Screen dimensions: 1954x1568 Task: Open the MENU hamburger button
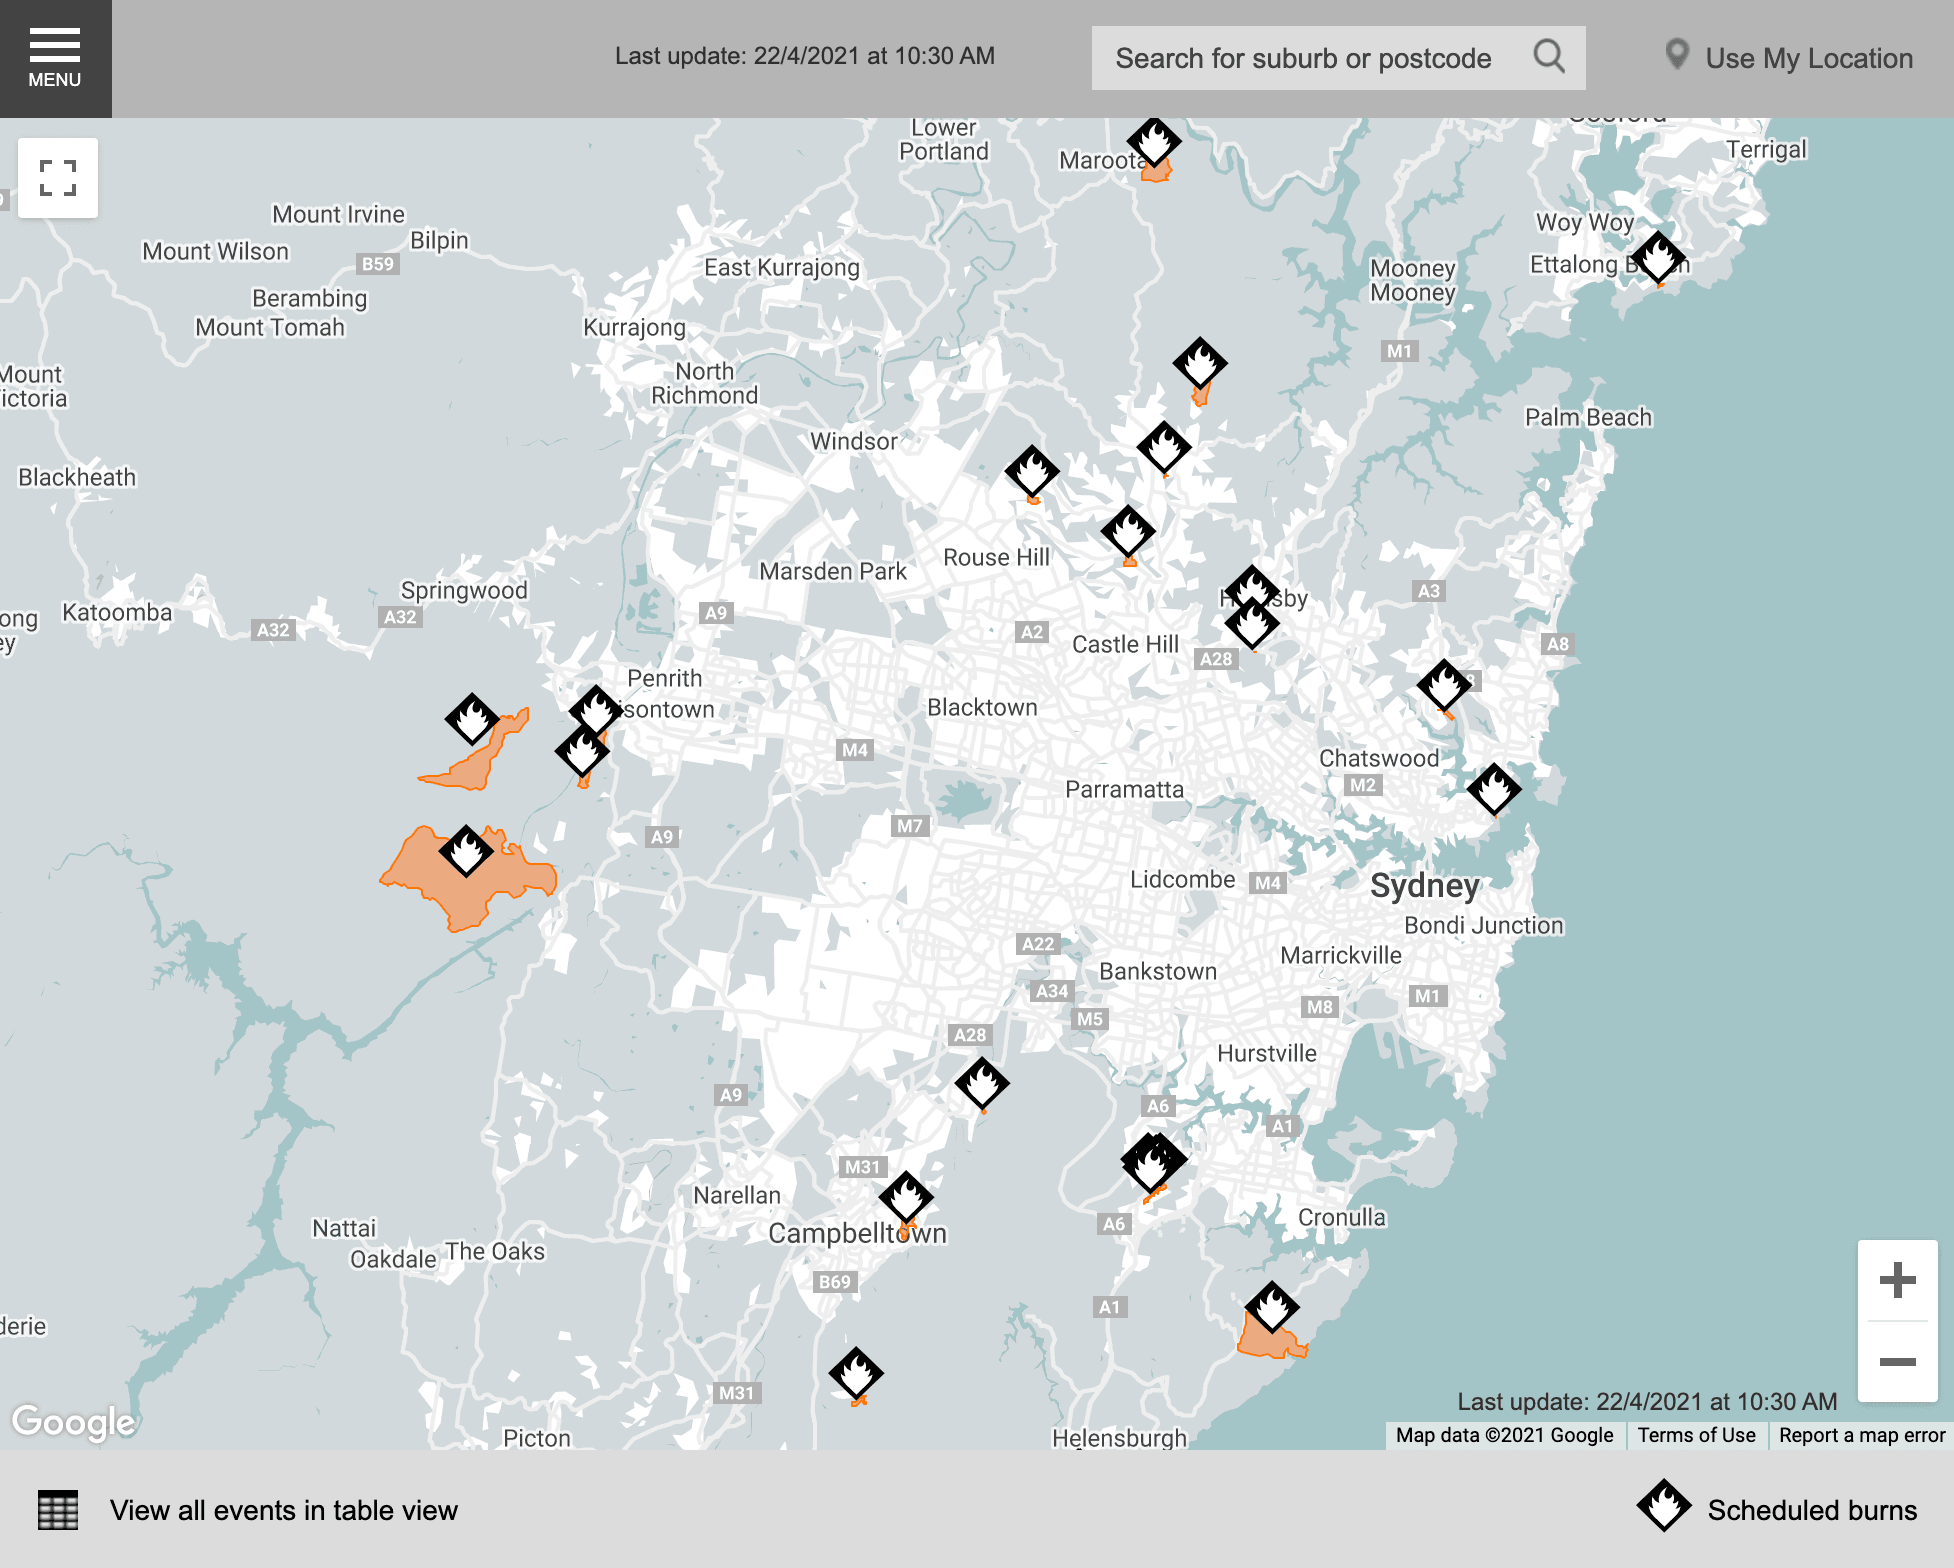click(55, 58)
